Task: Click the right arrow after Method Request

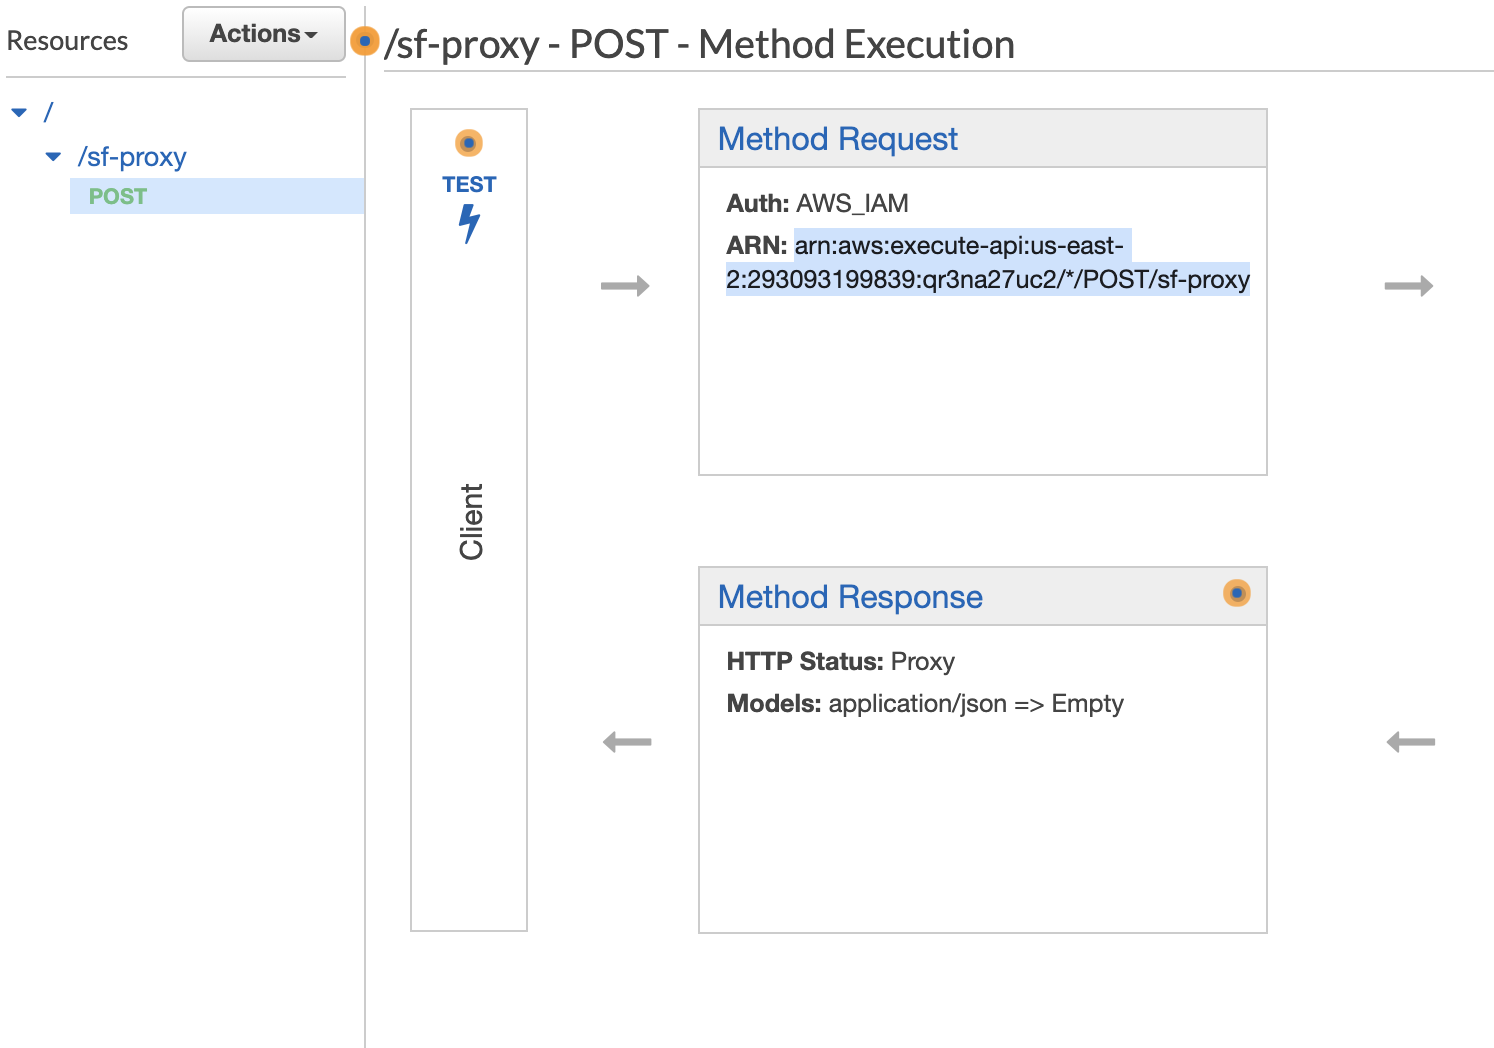Action: point(1408,286)
